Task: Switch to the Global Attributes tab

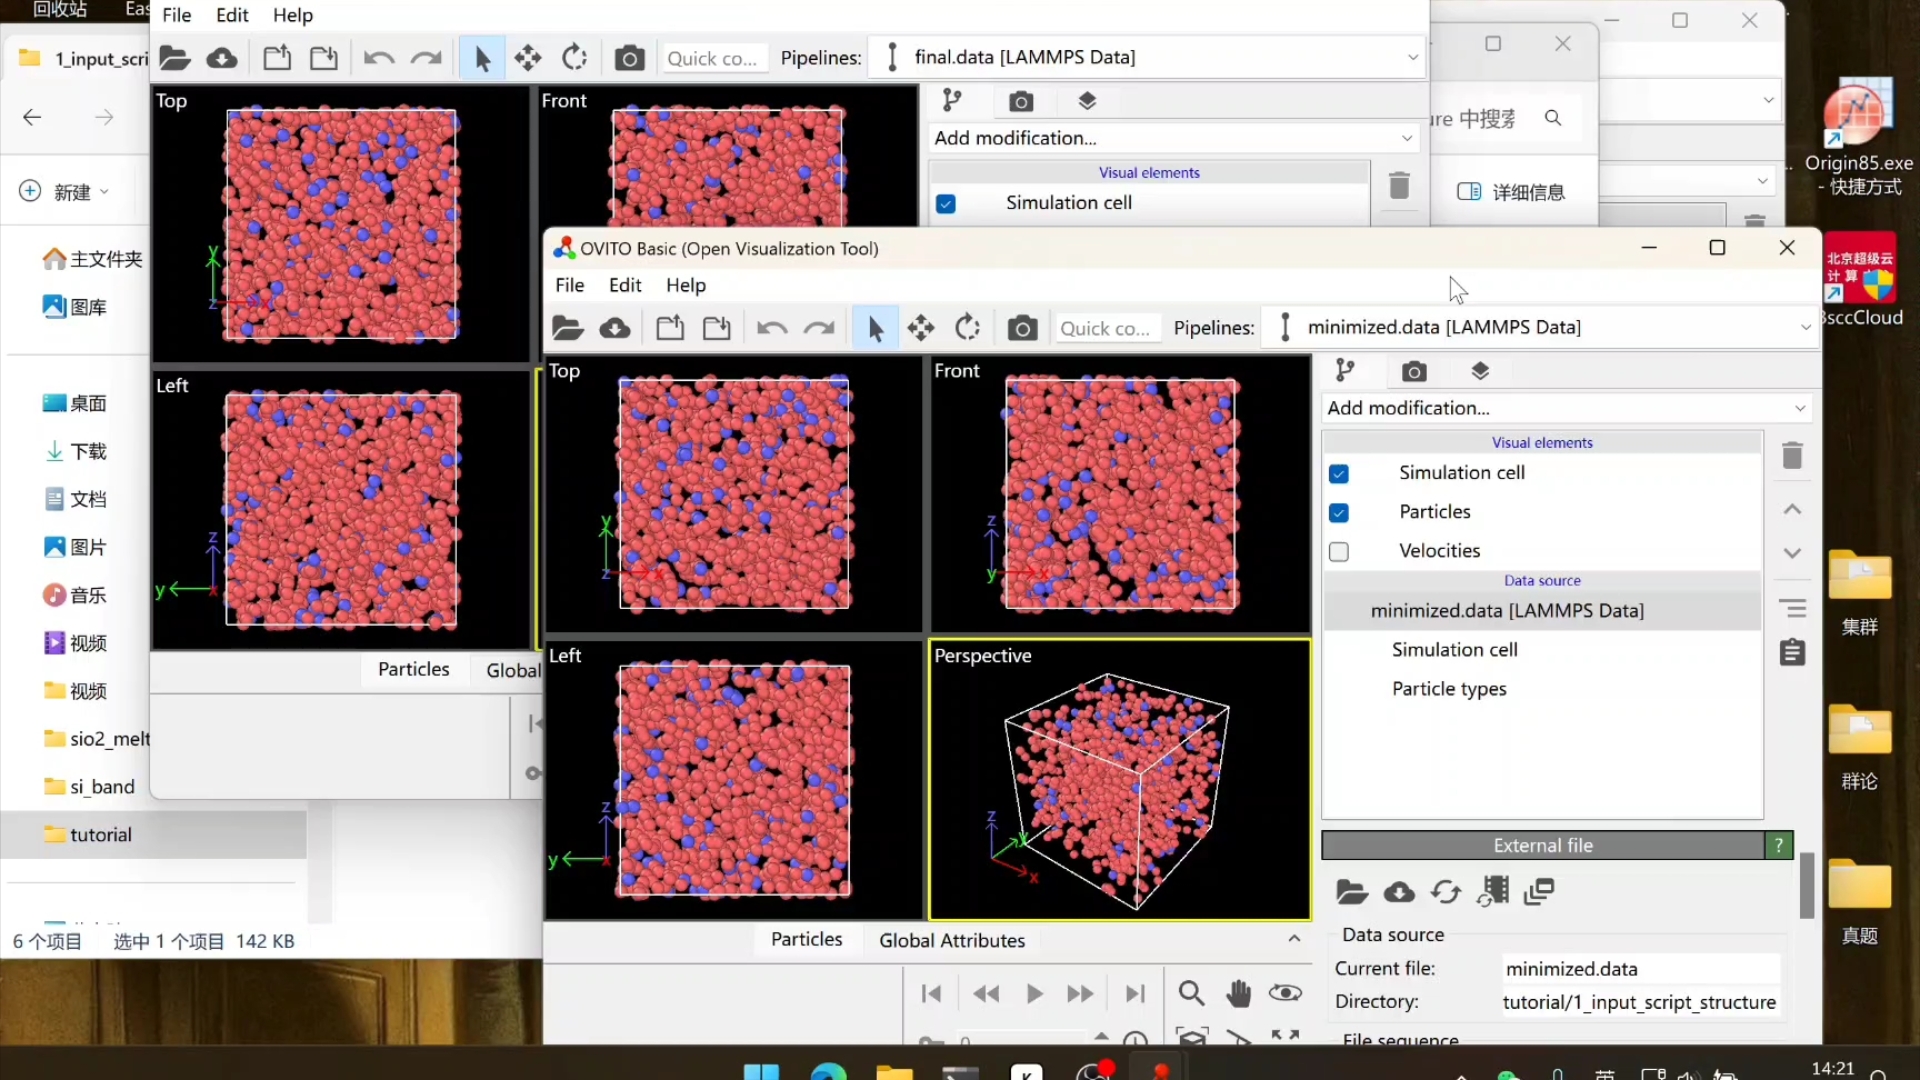Action: click(x=951, y=940)
